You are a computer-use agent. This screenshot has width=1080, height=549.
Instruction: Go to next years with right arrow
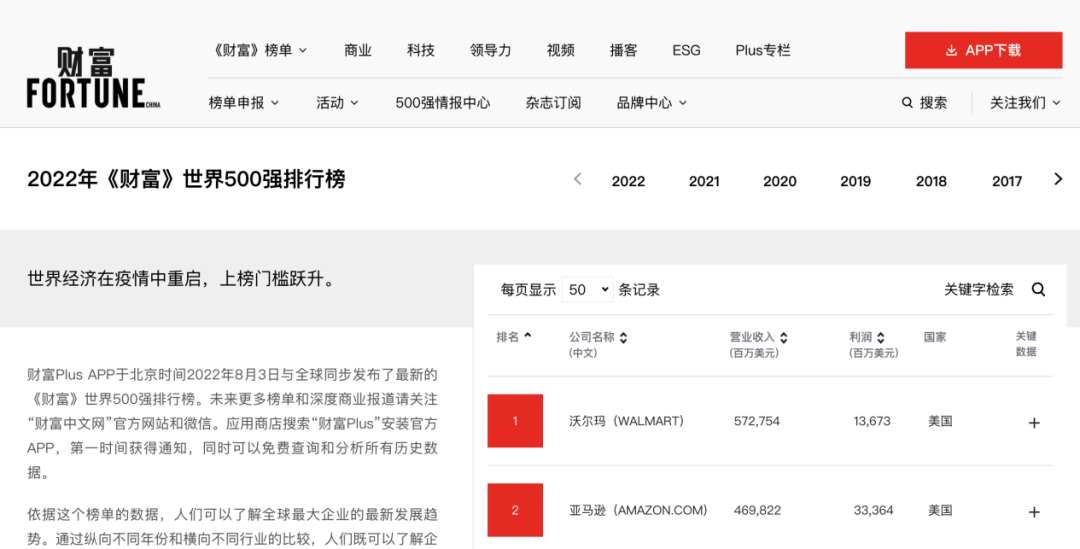coord(1059,180)
